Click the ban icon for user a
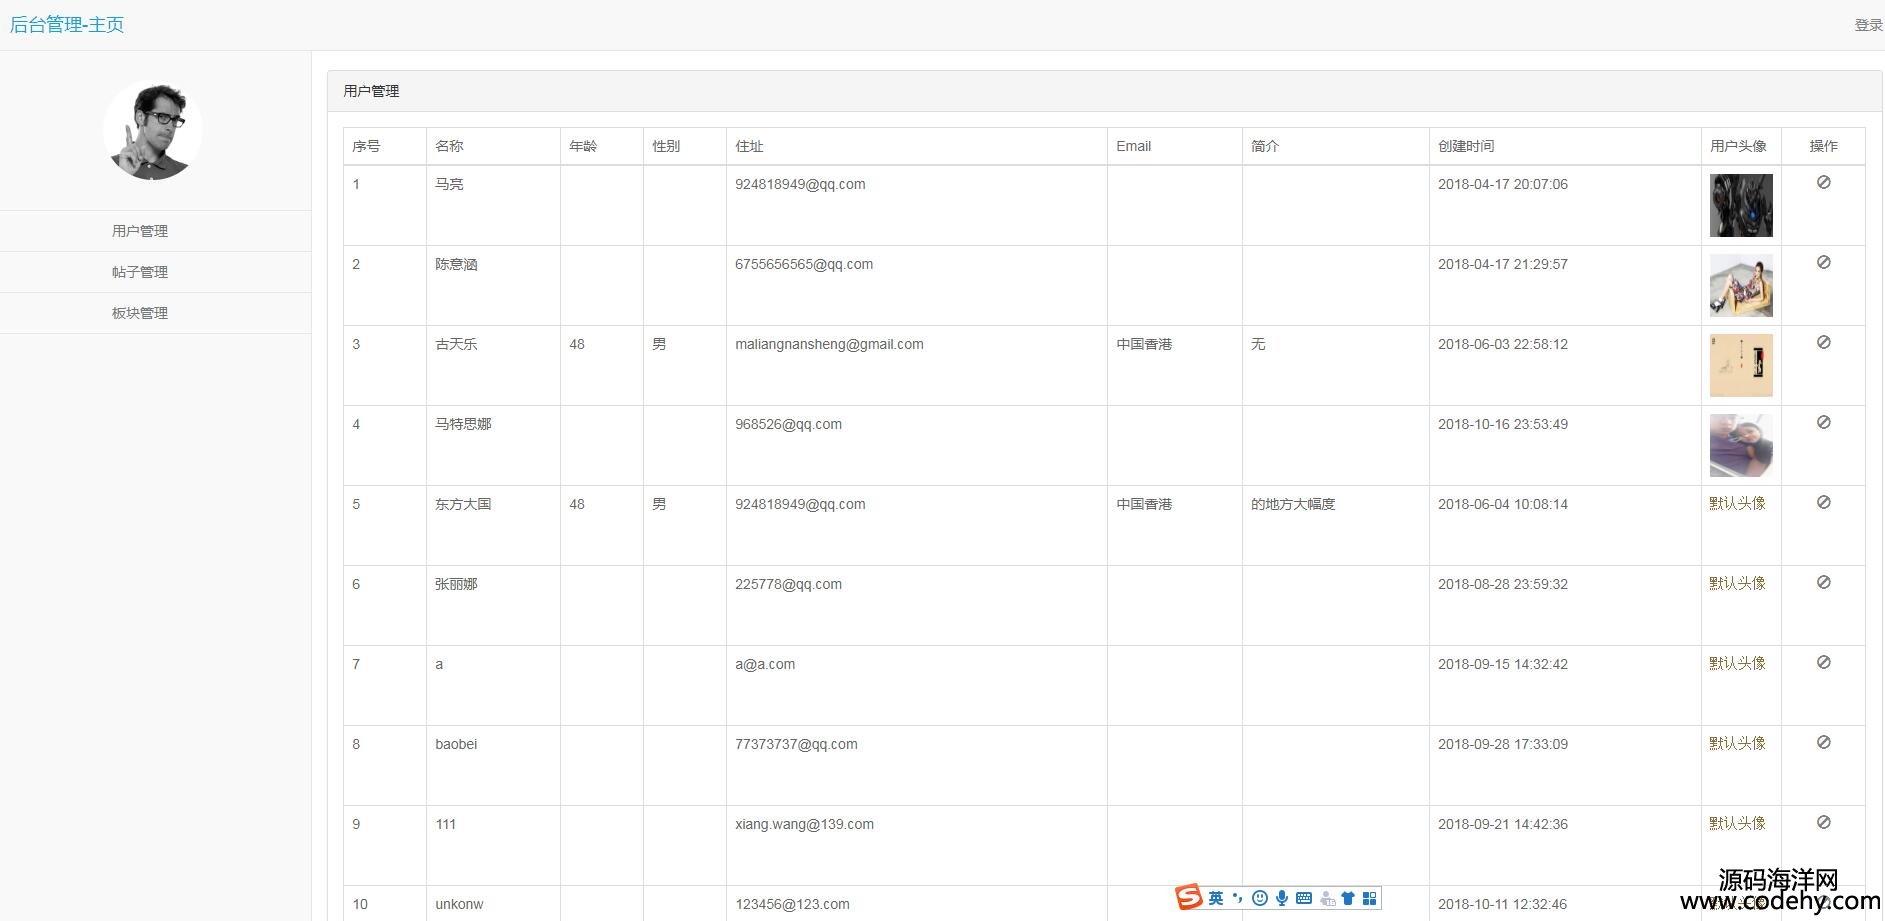Viewport: 1885px width, 921px height. click(x=1823, y=663)
